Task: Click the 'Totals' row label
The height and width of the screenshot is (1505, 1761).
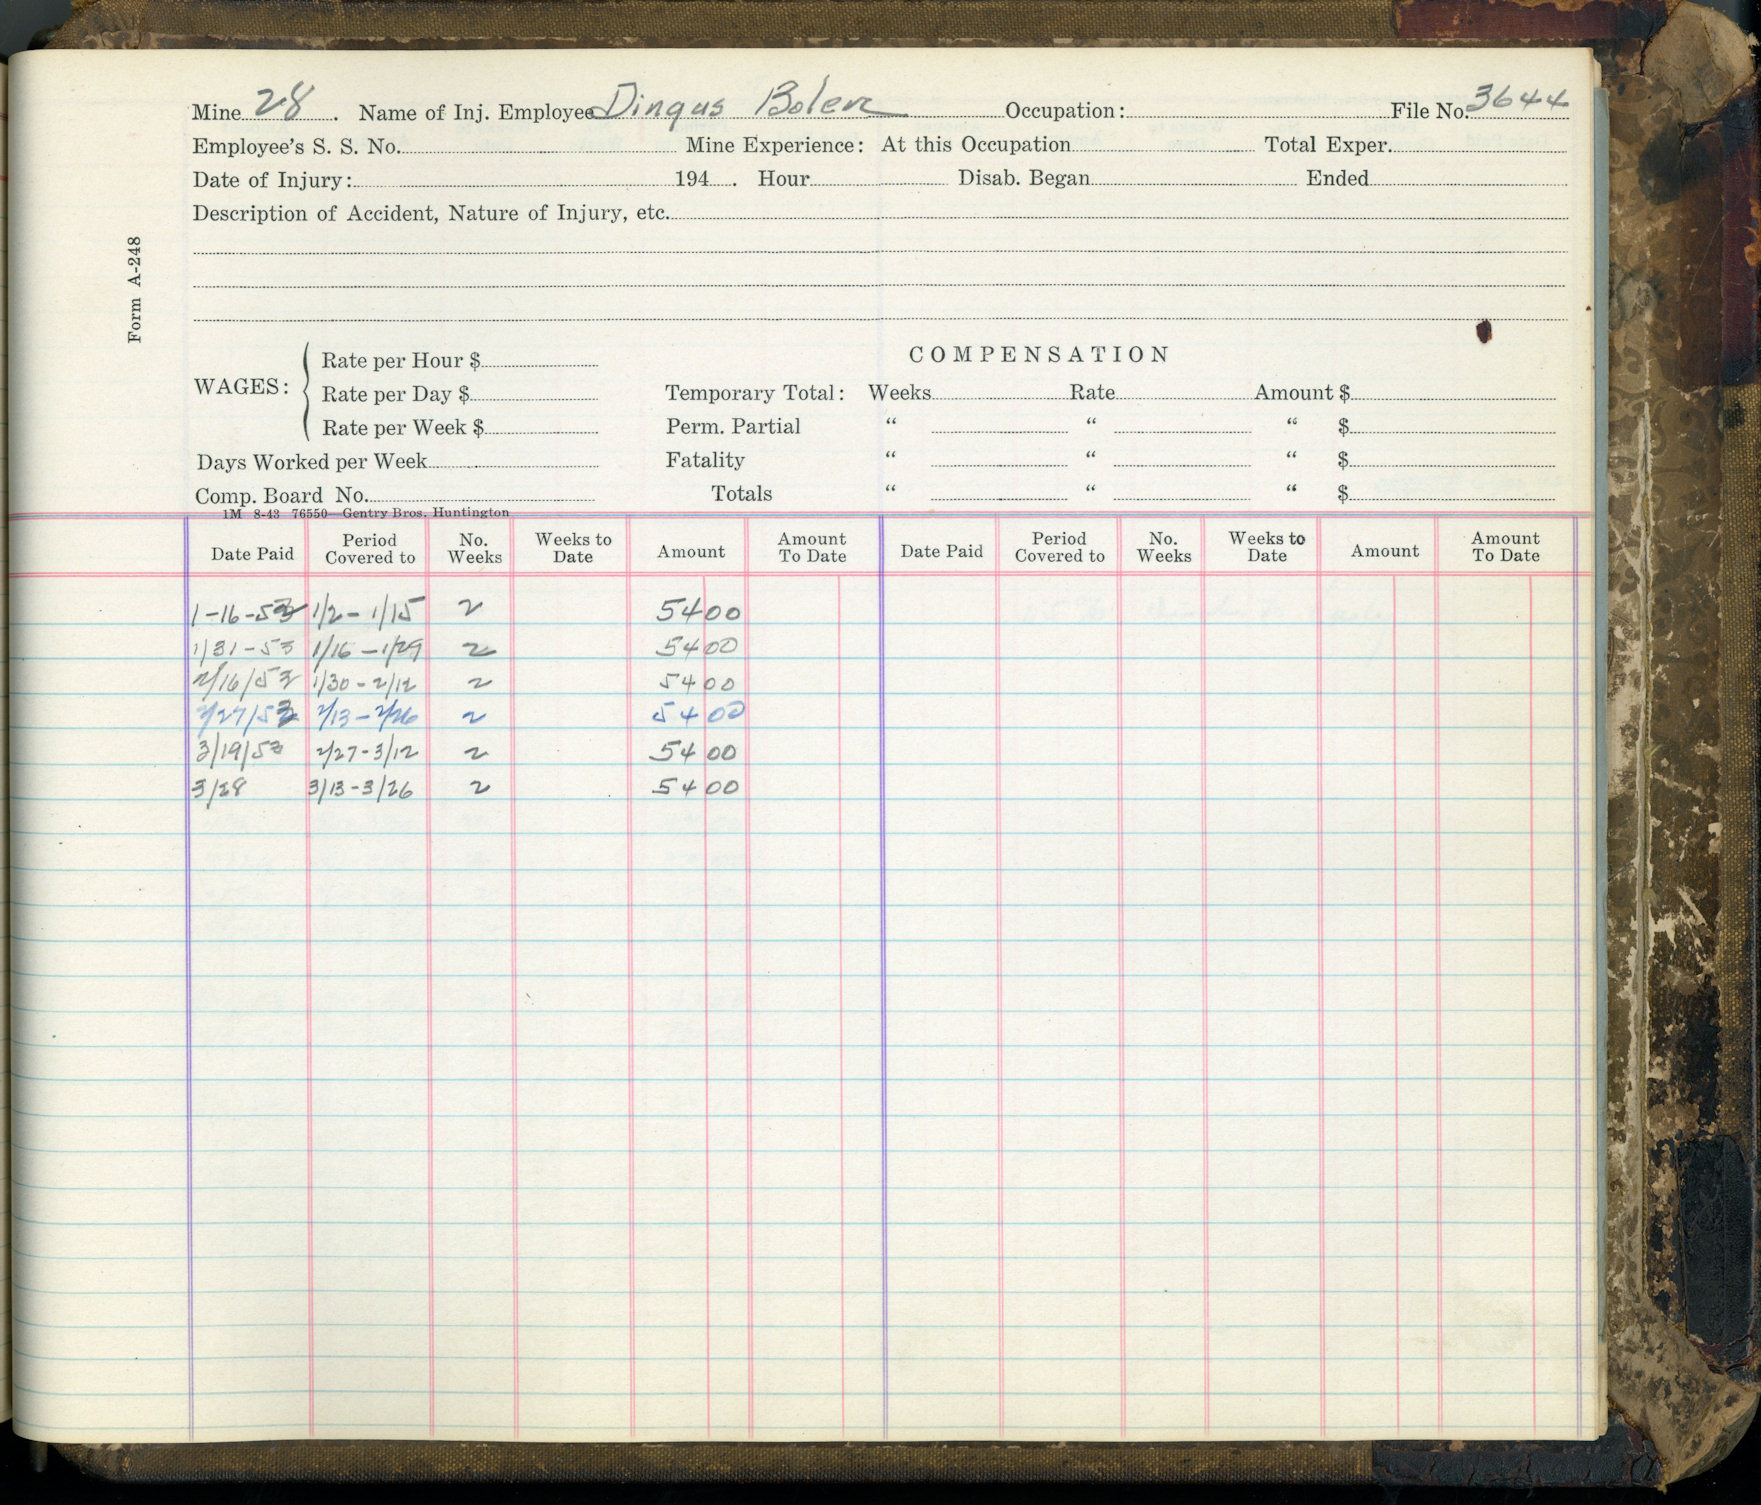Action: [x=741, y=494]
